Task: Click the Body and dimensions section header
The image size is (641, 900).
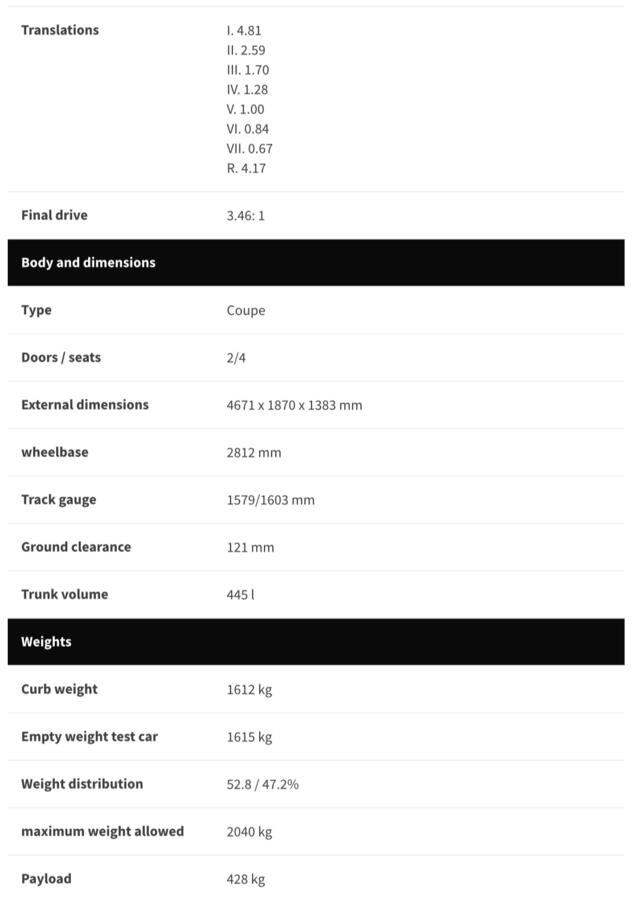Action: point(88,263)
